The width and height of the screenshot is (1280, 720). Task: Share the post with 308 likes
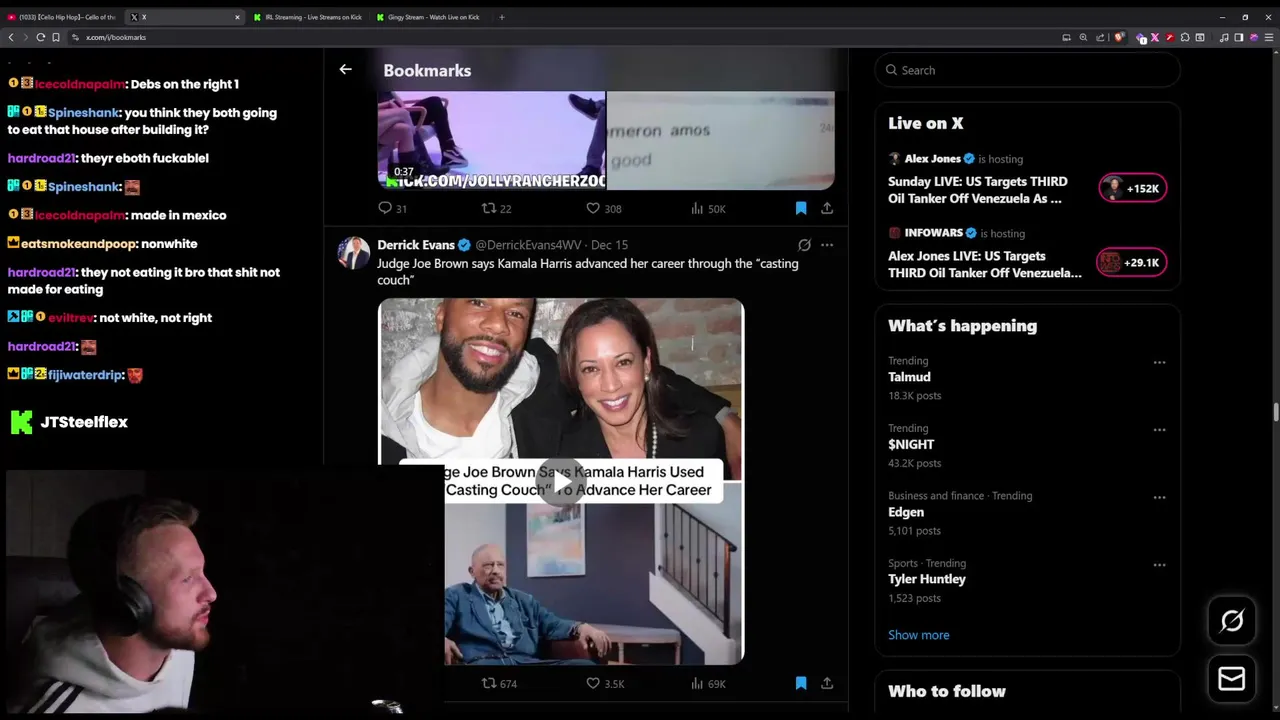coord(827,208)
